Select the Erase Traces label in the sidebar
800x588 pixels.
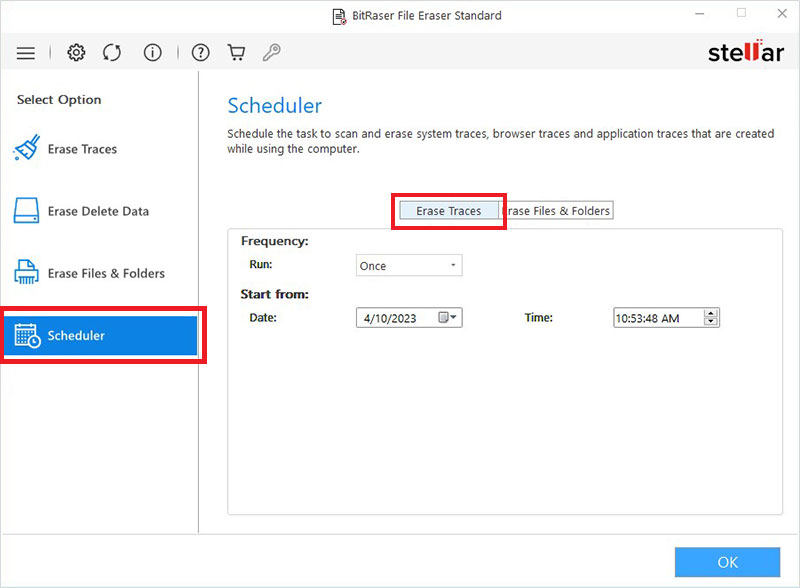[x=82, y=149]
